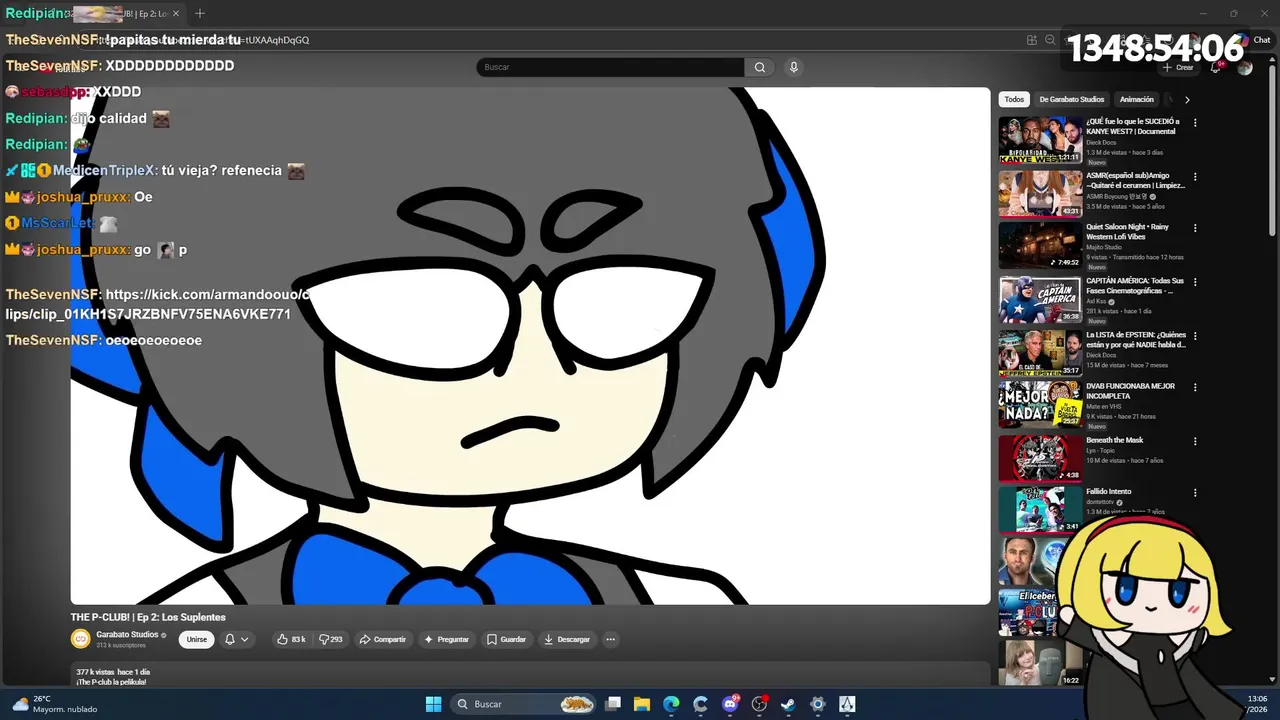Open notification bell dropdown beside Unirse
This screenshot has width=1280, height=720.
pos(236,639)
